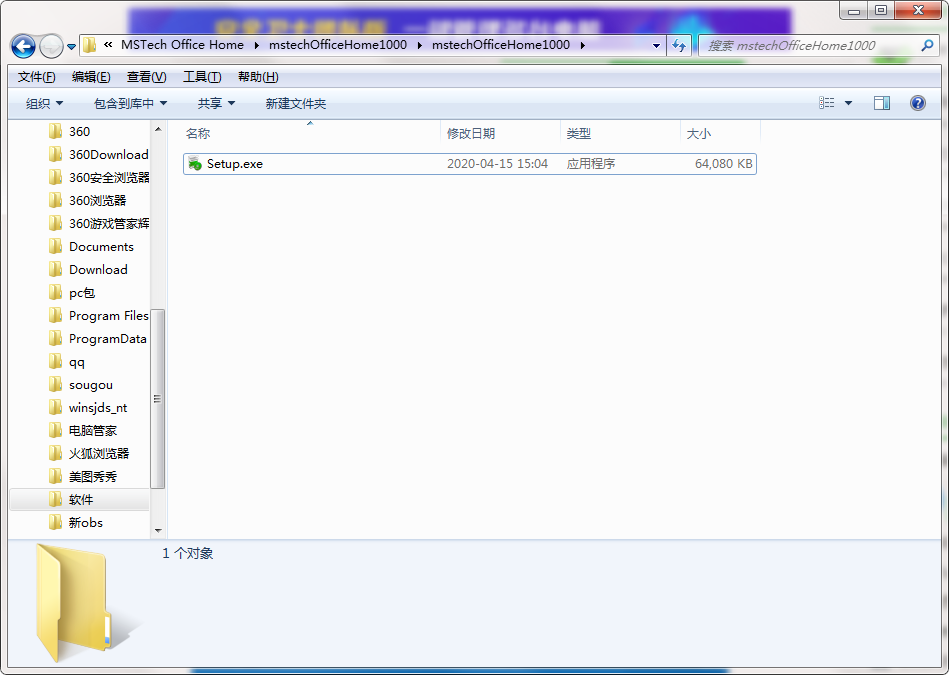Screen dimensions: 949x675
Task: Select the Setup.exe file name
Action: pyautogui.click(x=235, y=164)
